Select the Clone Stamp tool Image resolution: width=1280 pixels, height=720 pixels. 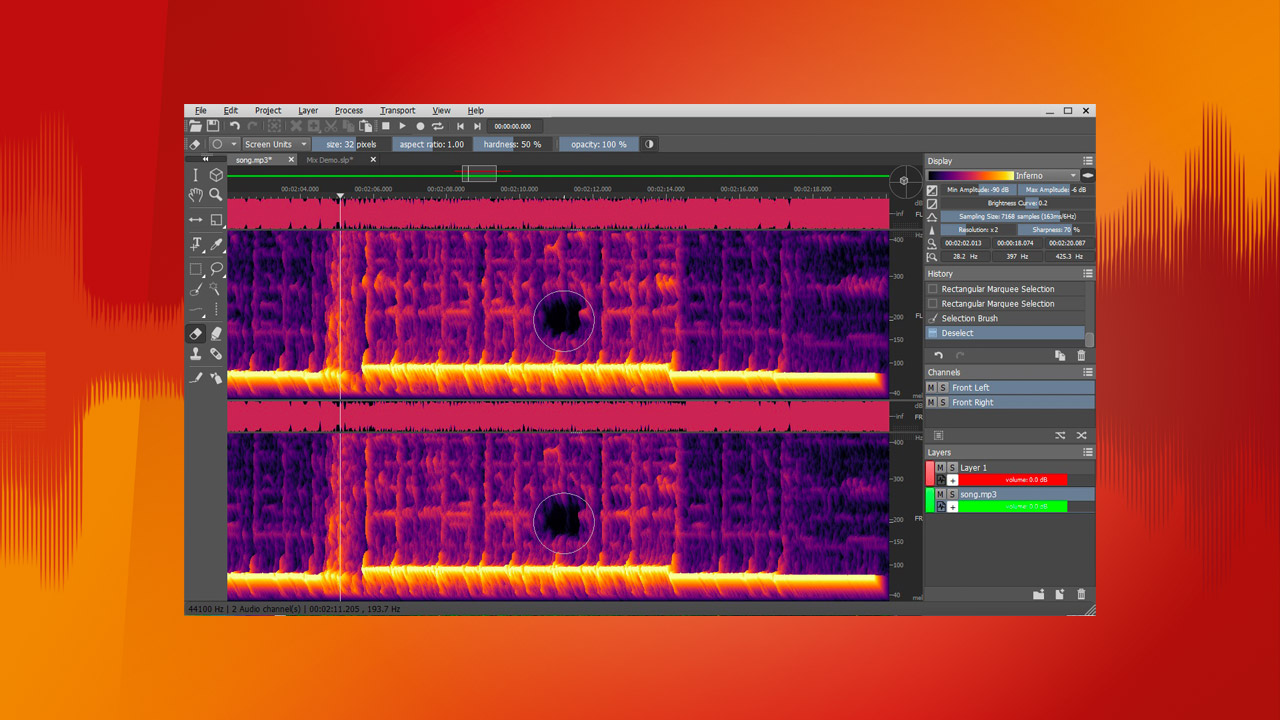pyautogui.click(x=196, y=355)
